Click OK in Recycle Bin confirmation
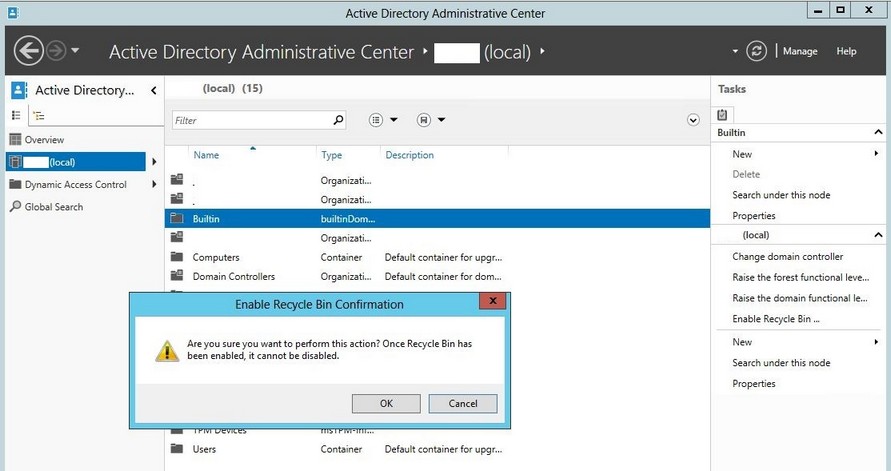 [386, 403]
